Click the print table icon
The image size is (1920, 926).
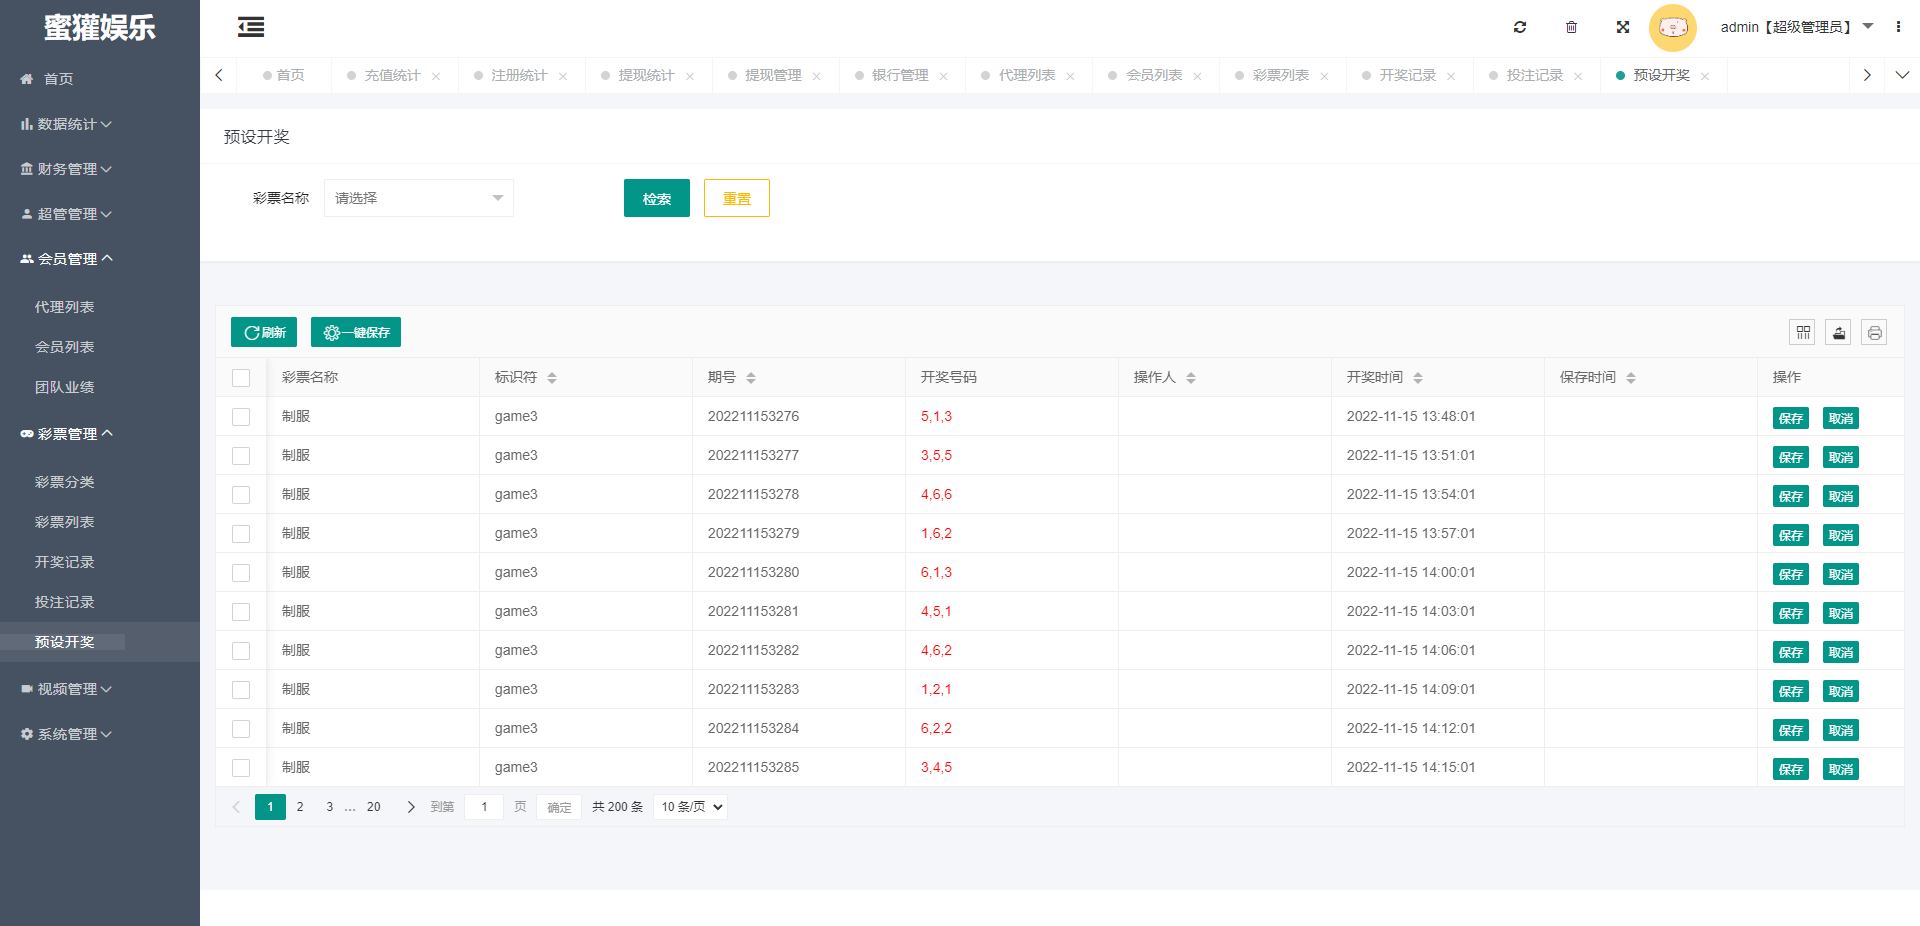[1874, 332]
